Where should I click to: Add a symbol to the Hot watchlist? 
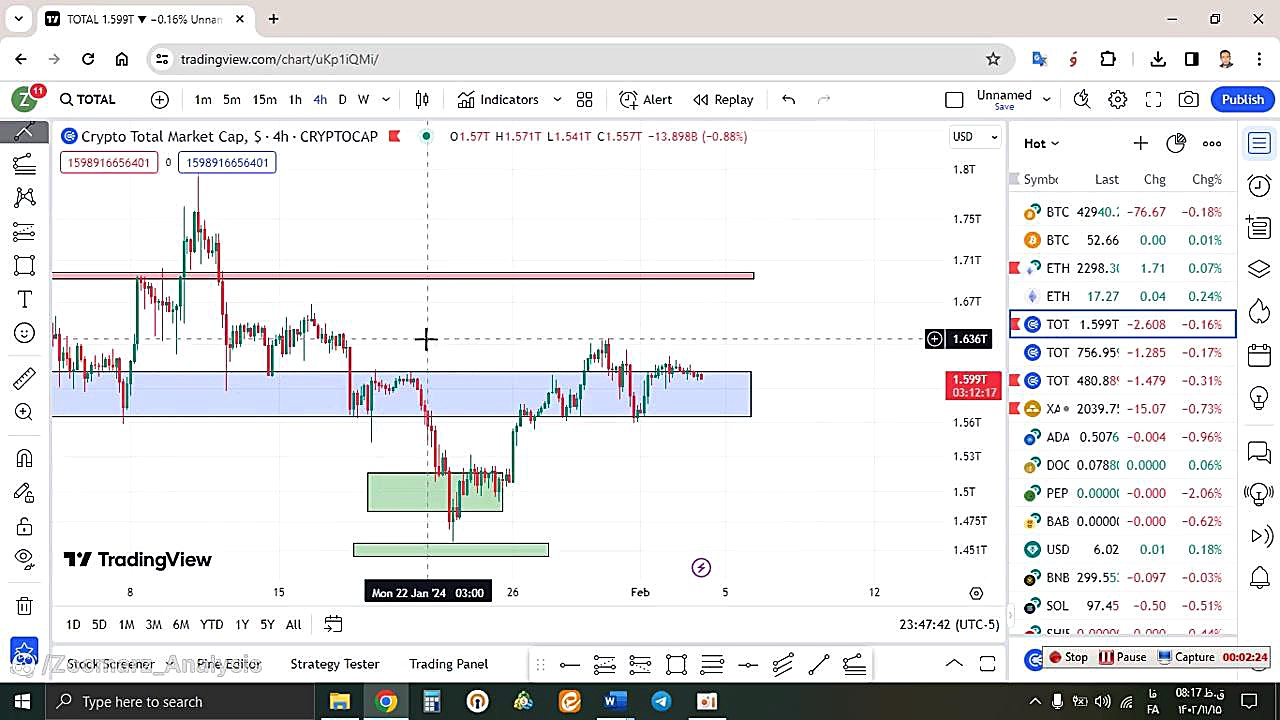coord(1140,143)
